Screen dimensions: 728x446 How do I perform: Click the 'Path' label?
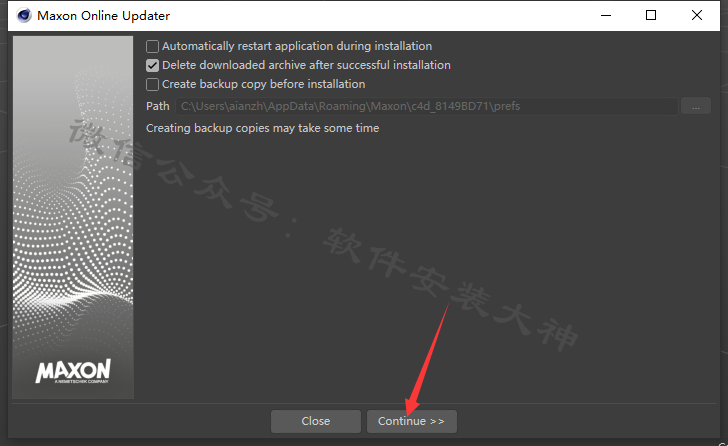[158, 106]
